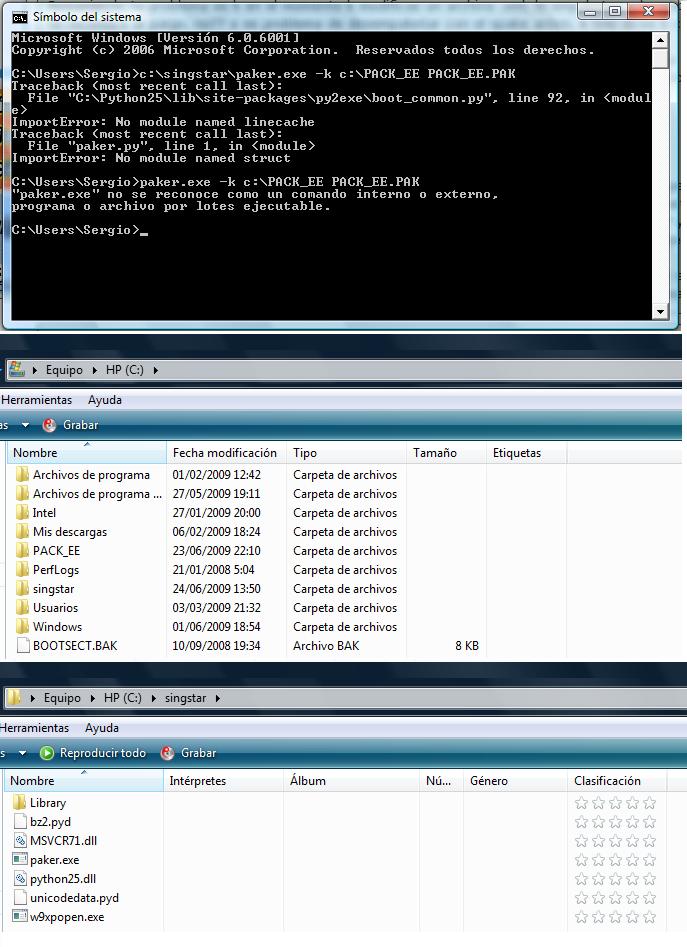Select the singstar folder icon in HP (C:)

point(22,588)
